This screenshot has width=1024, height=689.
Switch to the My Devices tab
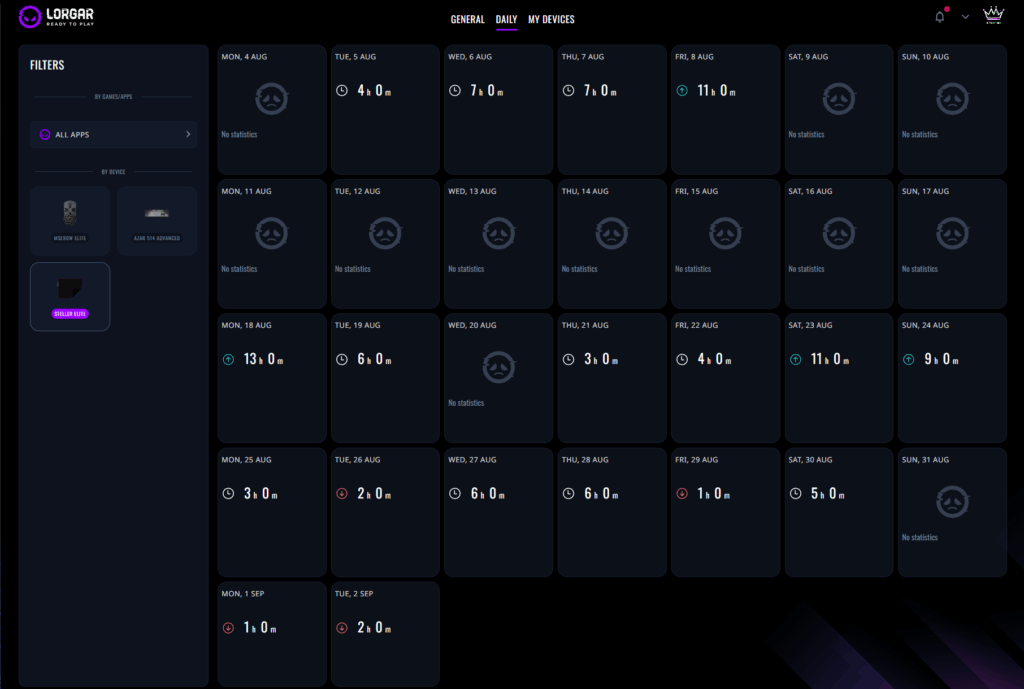click(551, 19)
